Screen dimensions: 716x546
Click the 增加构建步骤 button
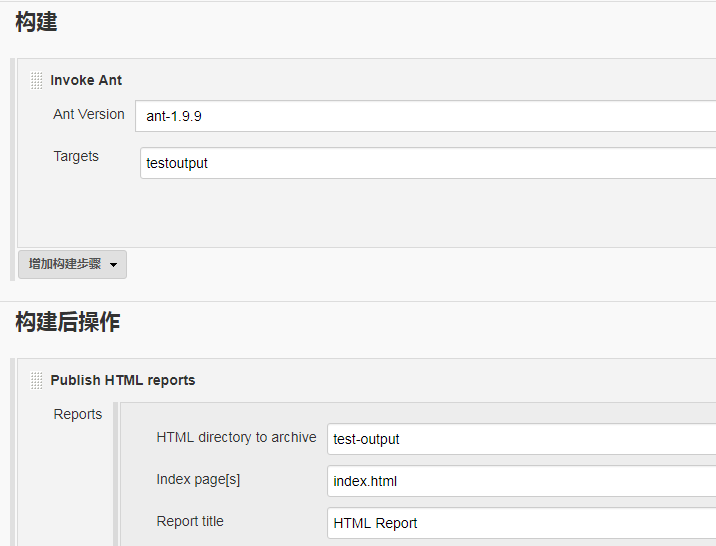coord(65,264)
